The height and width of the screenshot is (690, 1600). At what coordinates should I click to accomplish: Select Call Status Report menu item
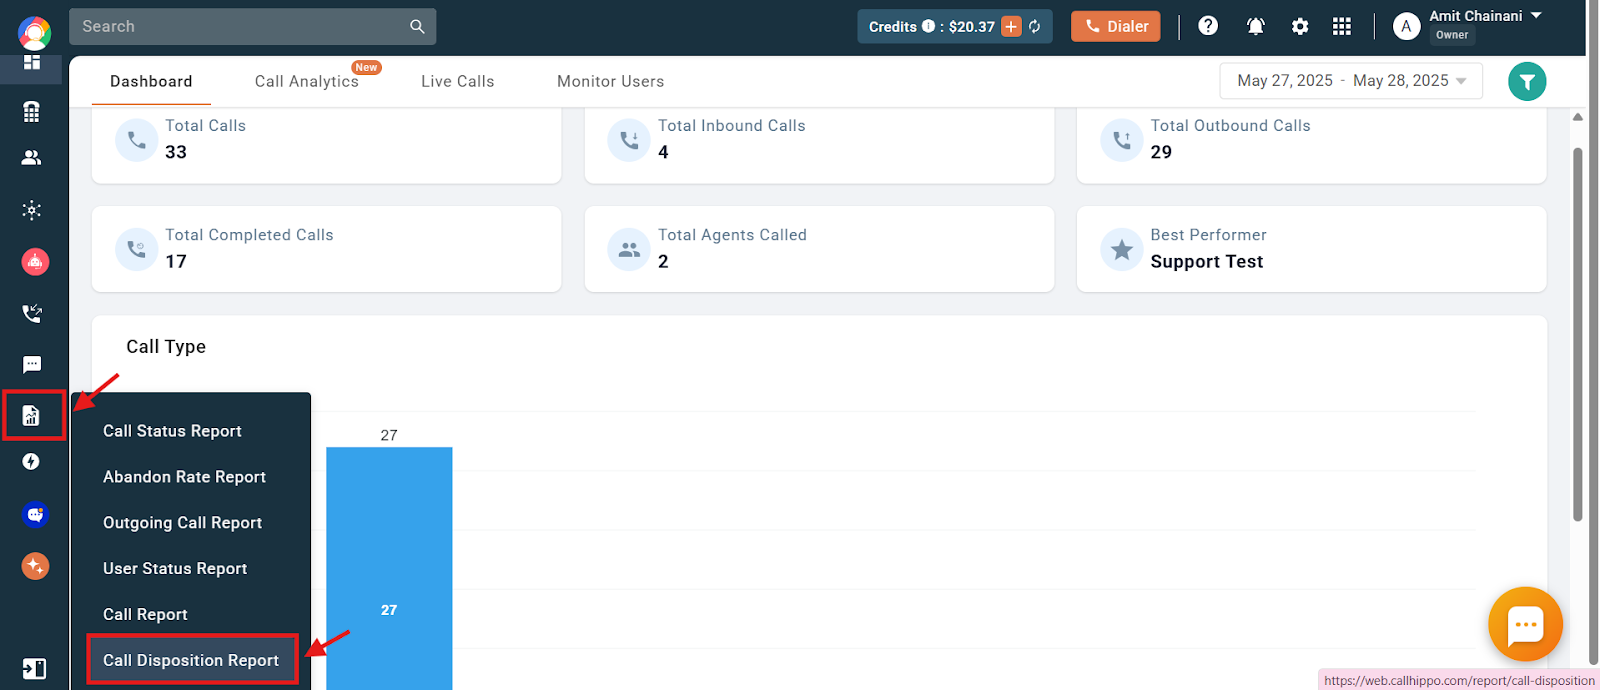172,431
